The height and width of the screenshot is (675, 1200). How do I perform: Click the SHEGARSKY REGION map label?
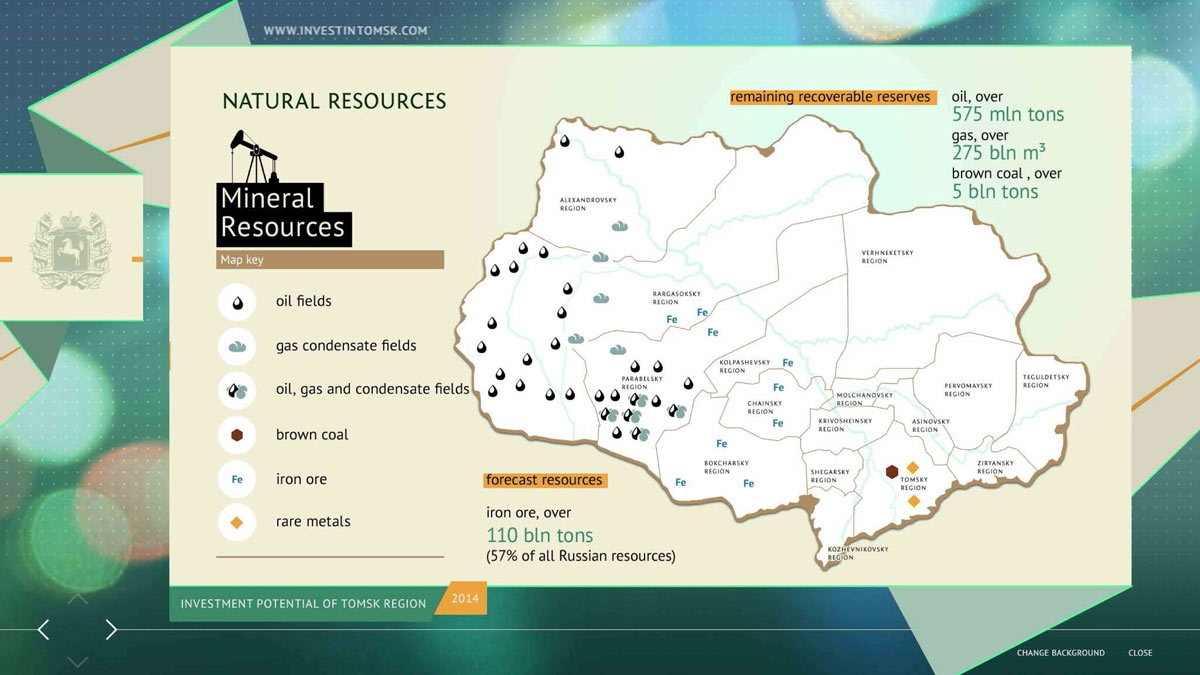point(830,475)
